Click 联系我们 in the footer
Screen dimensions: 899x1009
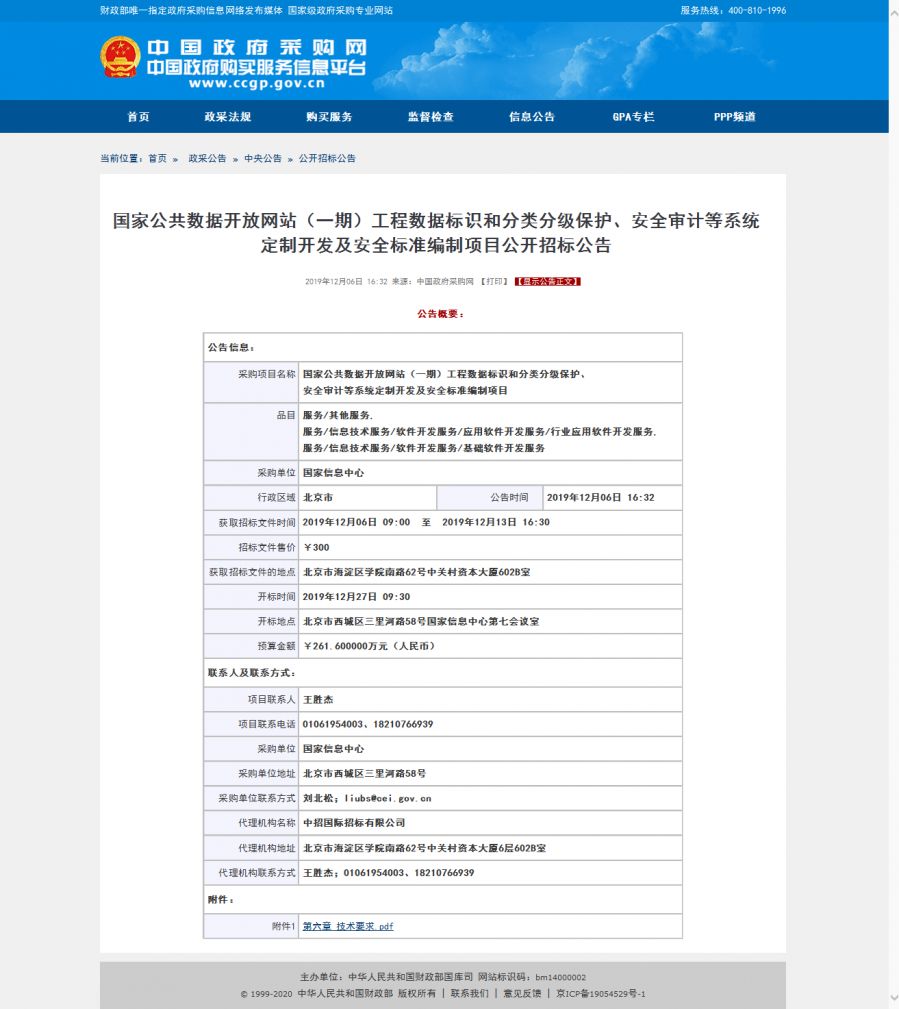469,994
